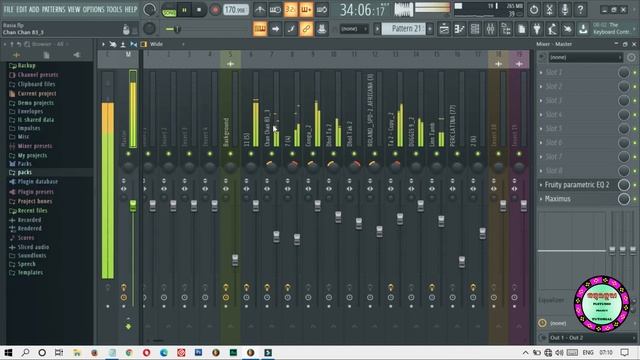Click the audio editor scissors icon
The height and width of the screenshot is (360, 640).
tap(549, 10)
